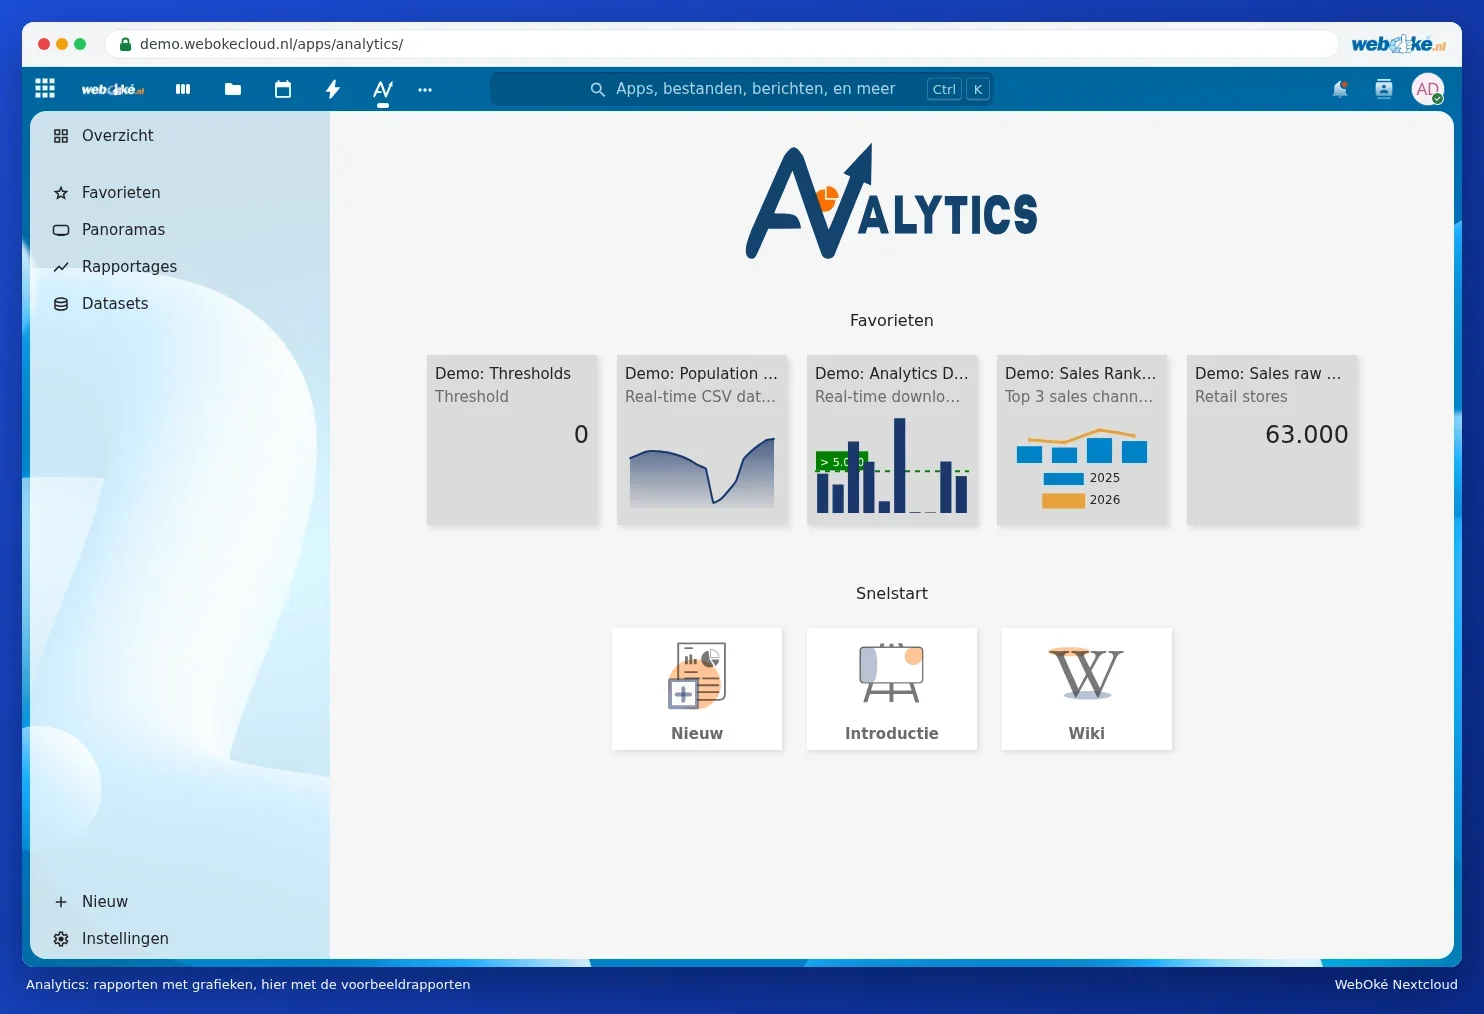Open the Files folder icon
The image size is (1484, 1014).
point(233,89)
